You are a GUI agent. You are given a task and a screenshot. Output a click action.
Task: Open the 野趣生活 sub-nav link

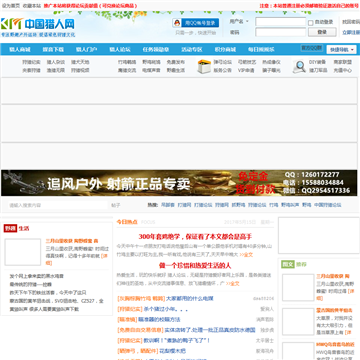click(176, 70)
